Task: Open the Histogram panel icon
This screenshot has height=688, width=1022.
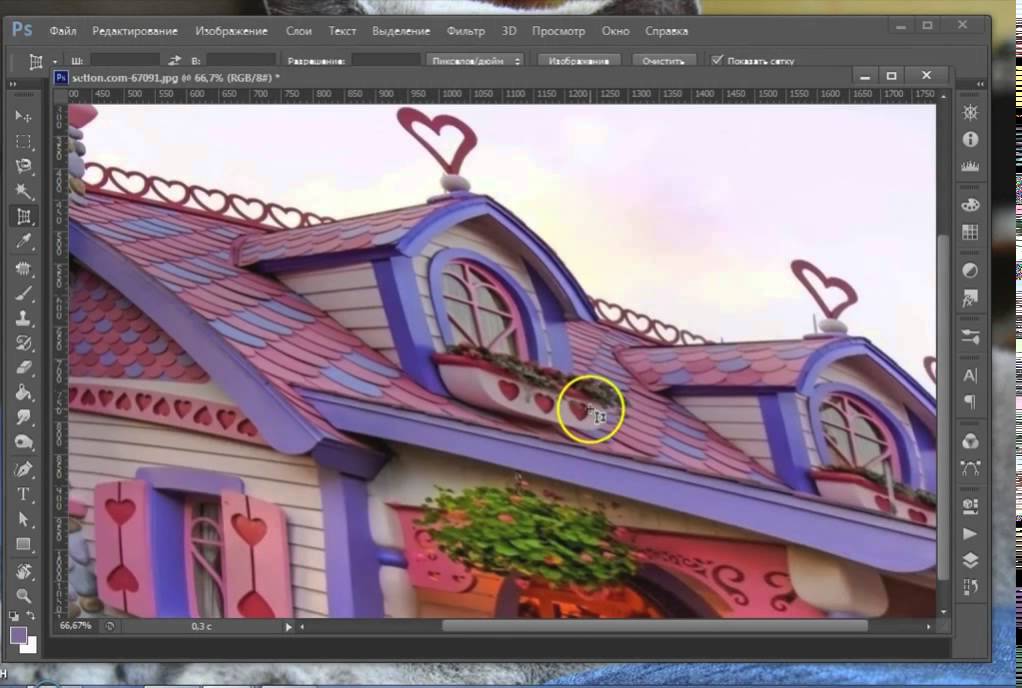Action: click(x=970, y=167)
